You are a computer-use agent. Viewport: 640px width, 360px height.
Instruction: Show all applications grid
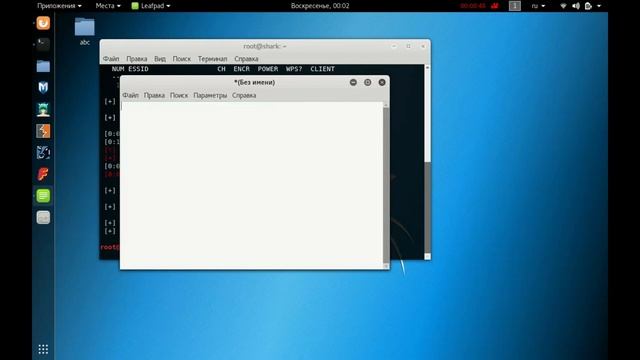point(43,349)
